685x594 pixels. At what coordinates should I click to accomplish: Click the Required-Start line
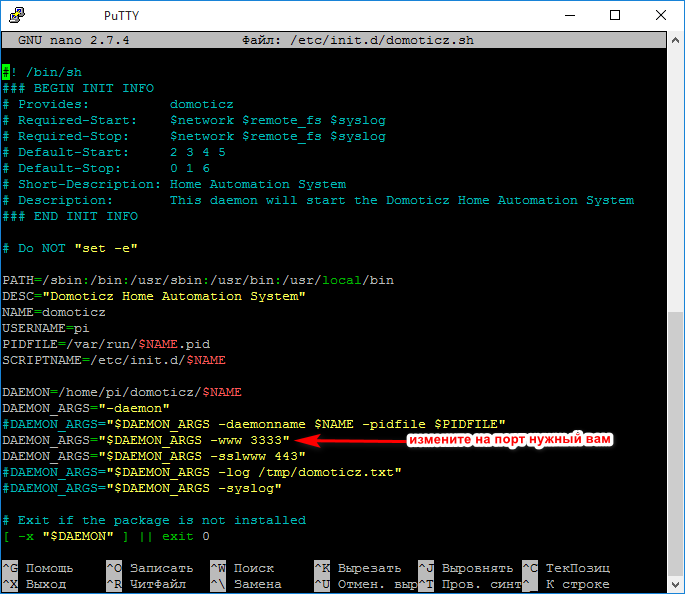(x=194, y=120)
